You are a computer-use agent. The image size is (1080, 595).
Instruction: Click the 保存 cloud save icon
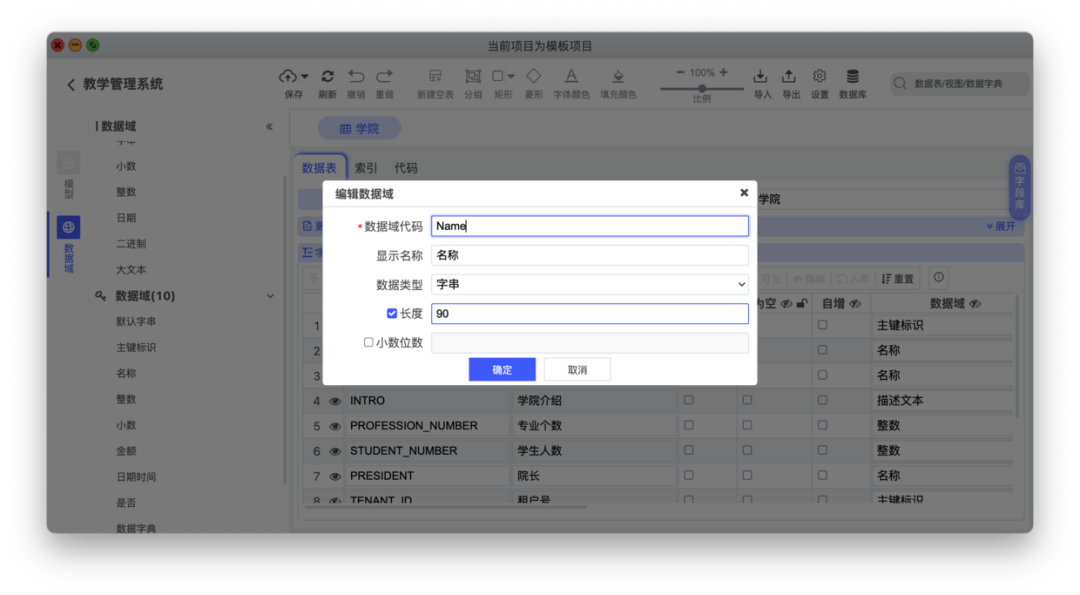point(288,76)
